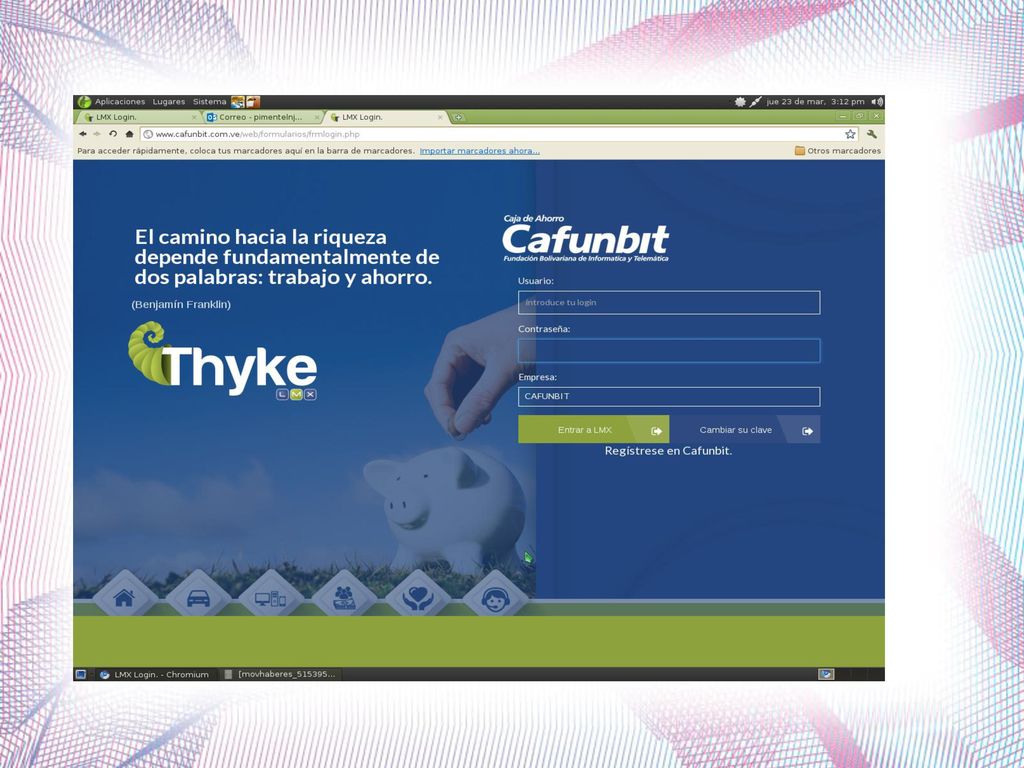Click launcher icon next to Sistema menu

(238, 102)
